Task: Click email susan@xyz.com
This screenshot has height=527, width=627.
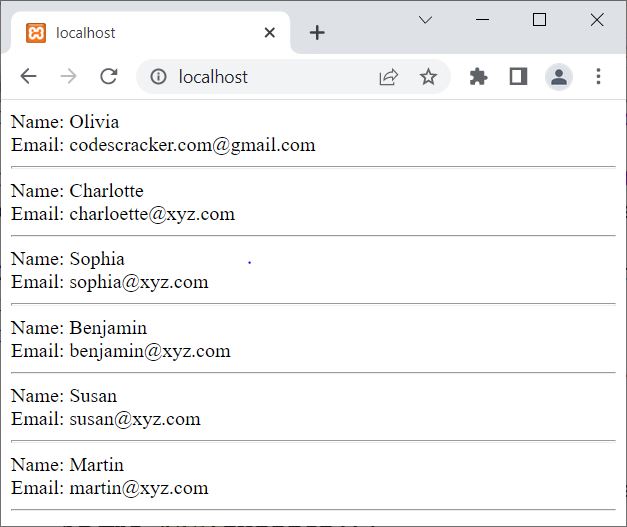Action: tap(135, 419)
